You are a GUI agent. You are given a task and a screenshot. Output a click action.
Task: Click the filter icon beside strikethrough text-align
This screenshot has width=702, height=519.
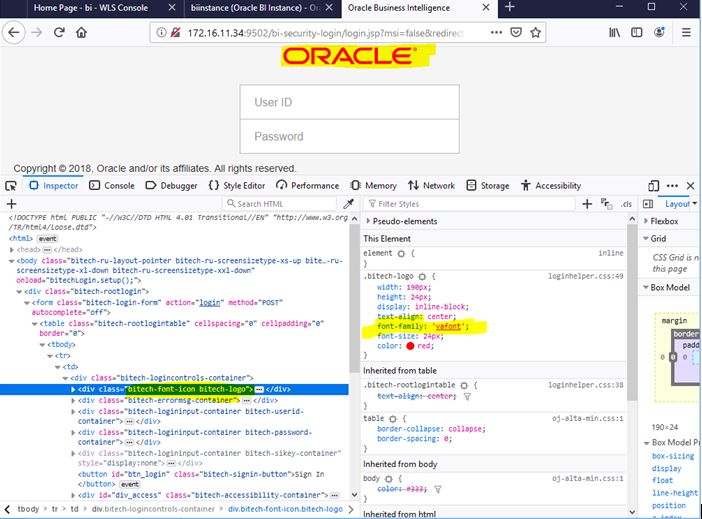tap(467, 397)
